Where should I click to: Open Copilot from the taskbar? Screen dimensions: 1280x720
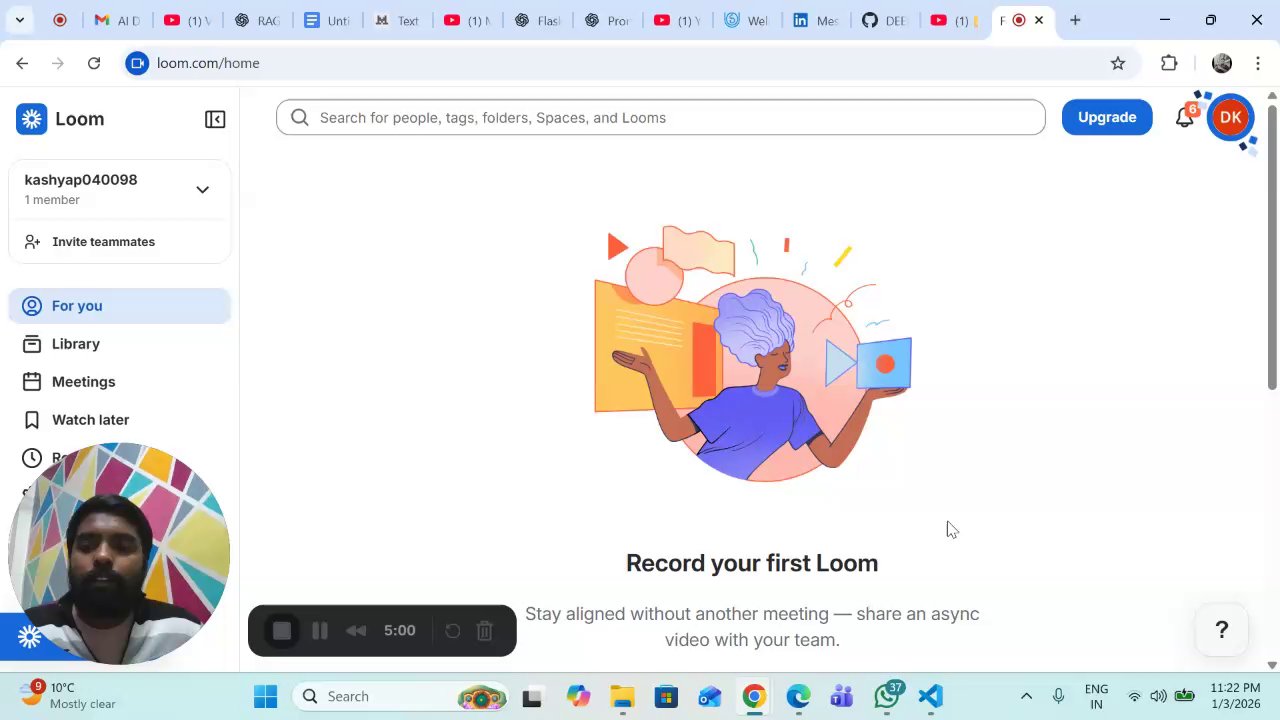click(x=578, y=696)
